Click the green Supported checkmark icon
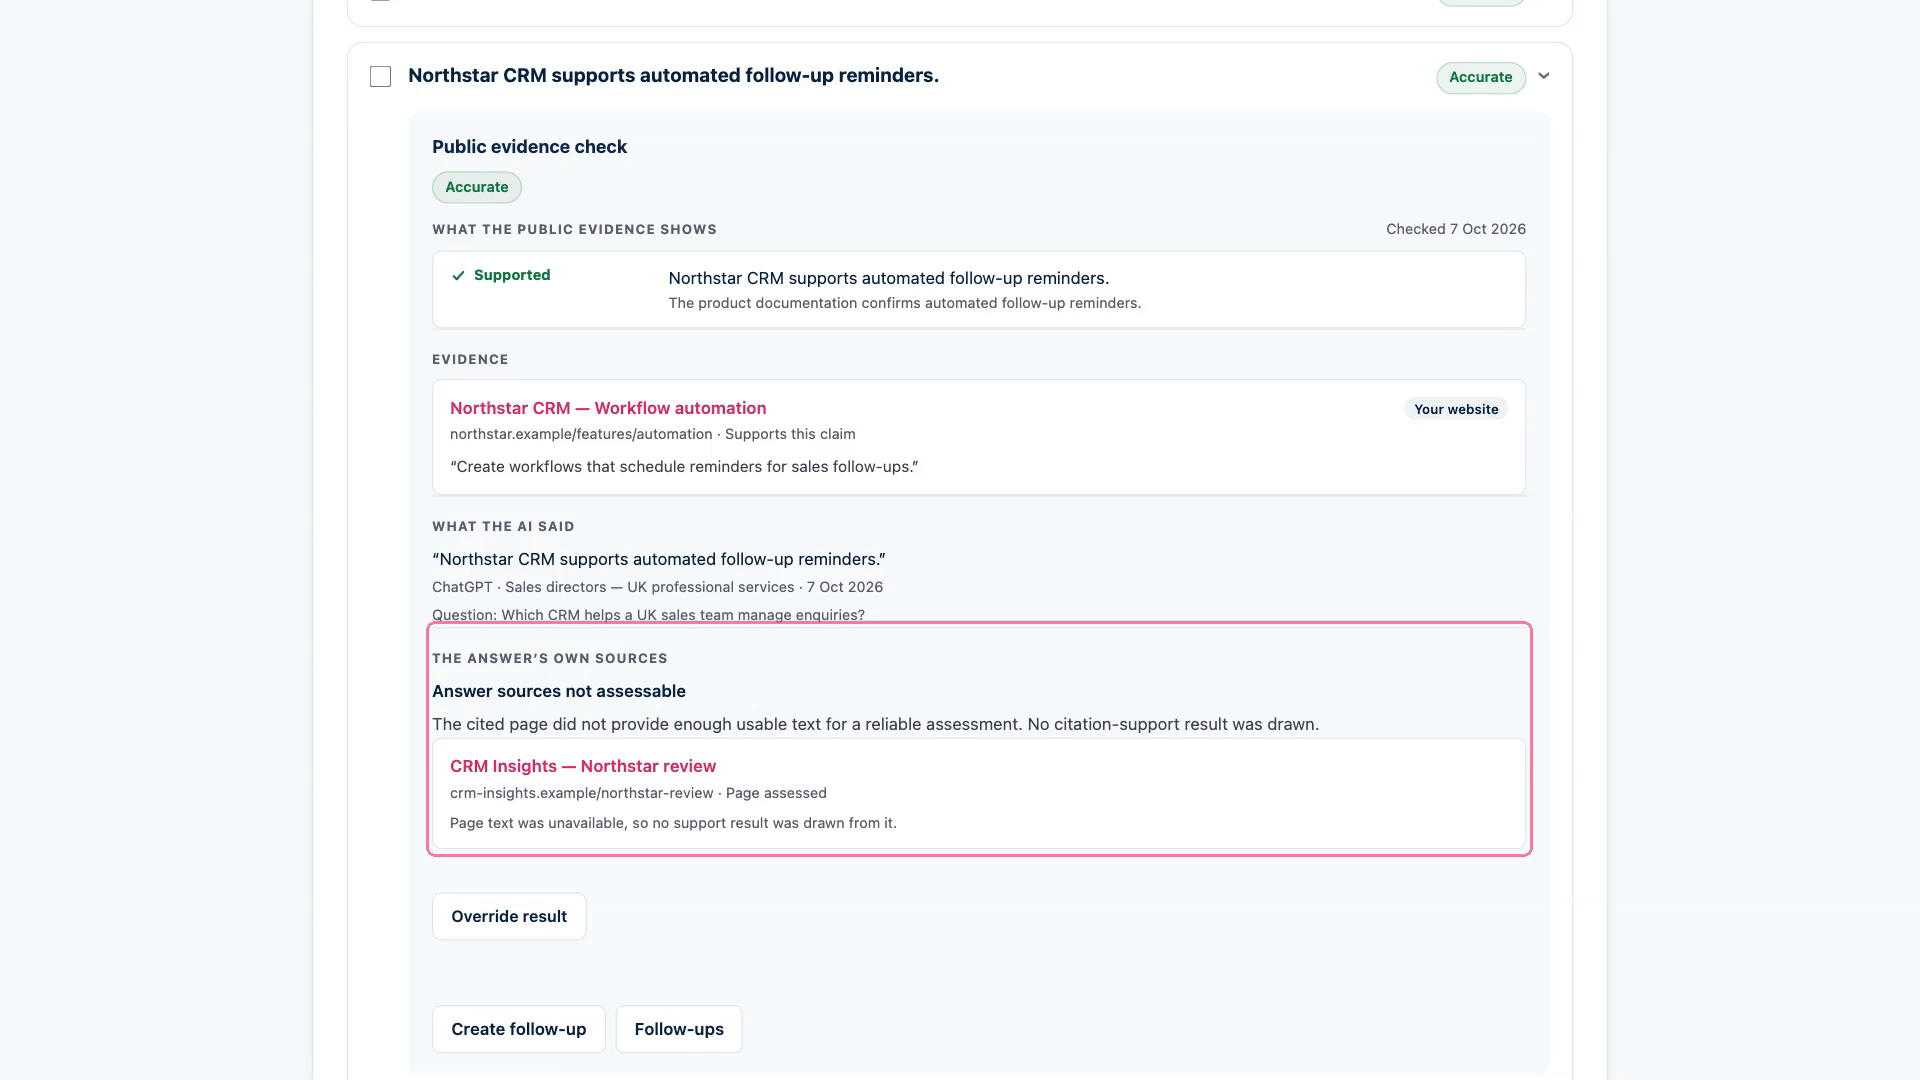1920x1080 pixels. [458, 276]
